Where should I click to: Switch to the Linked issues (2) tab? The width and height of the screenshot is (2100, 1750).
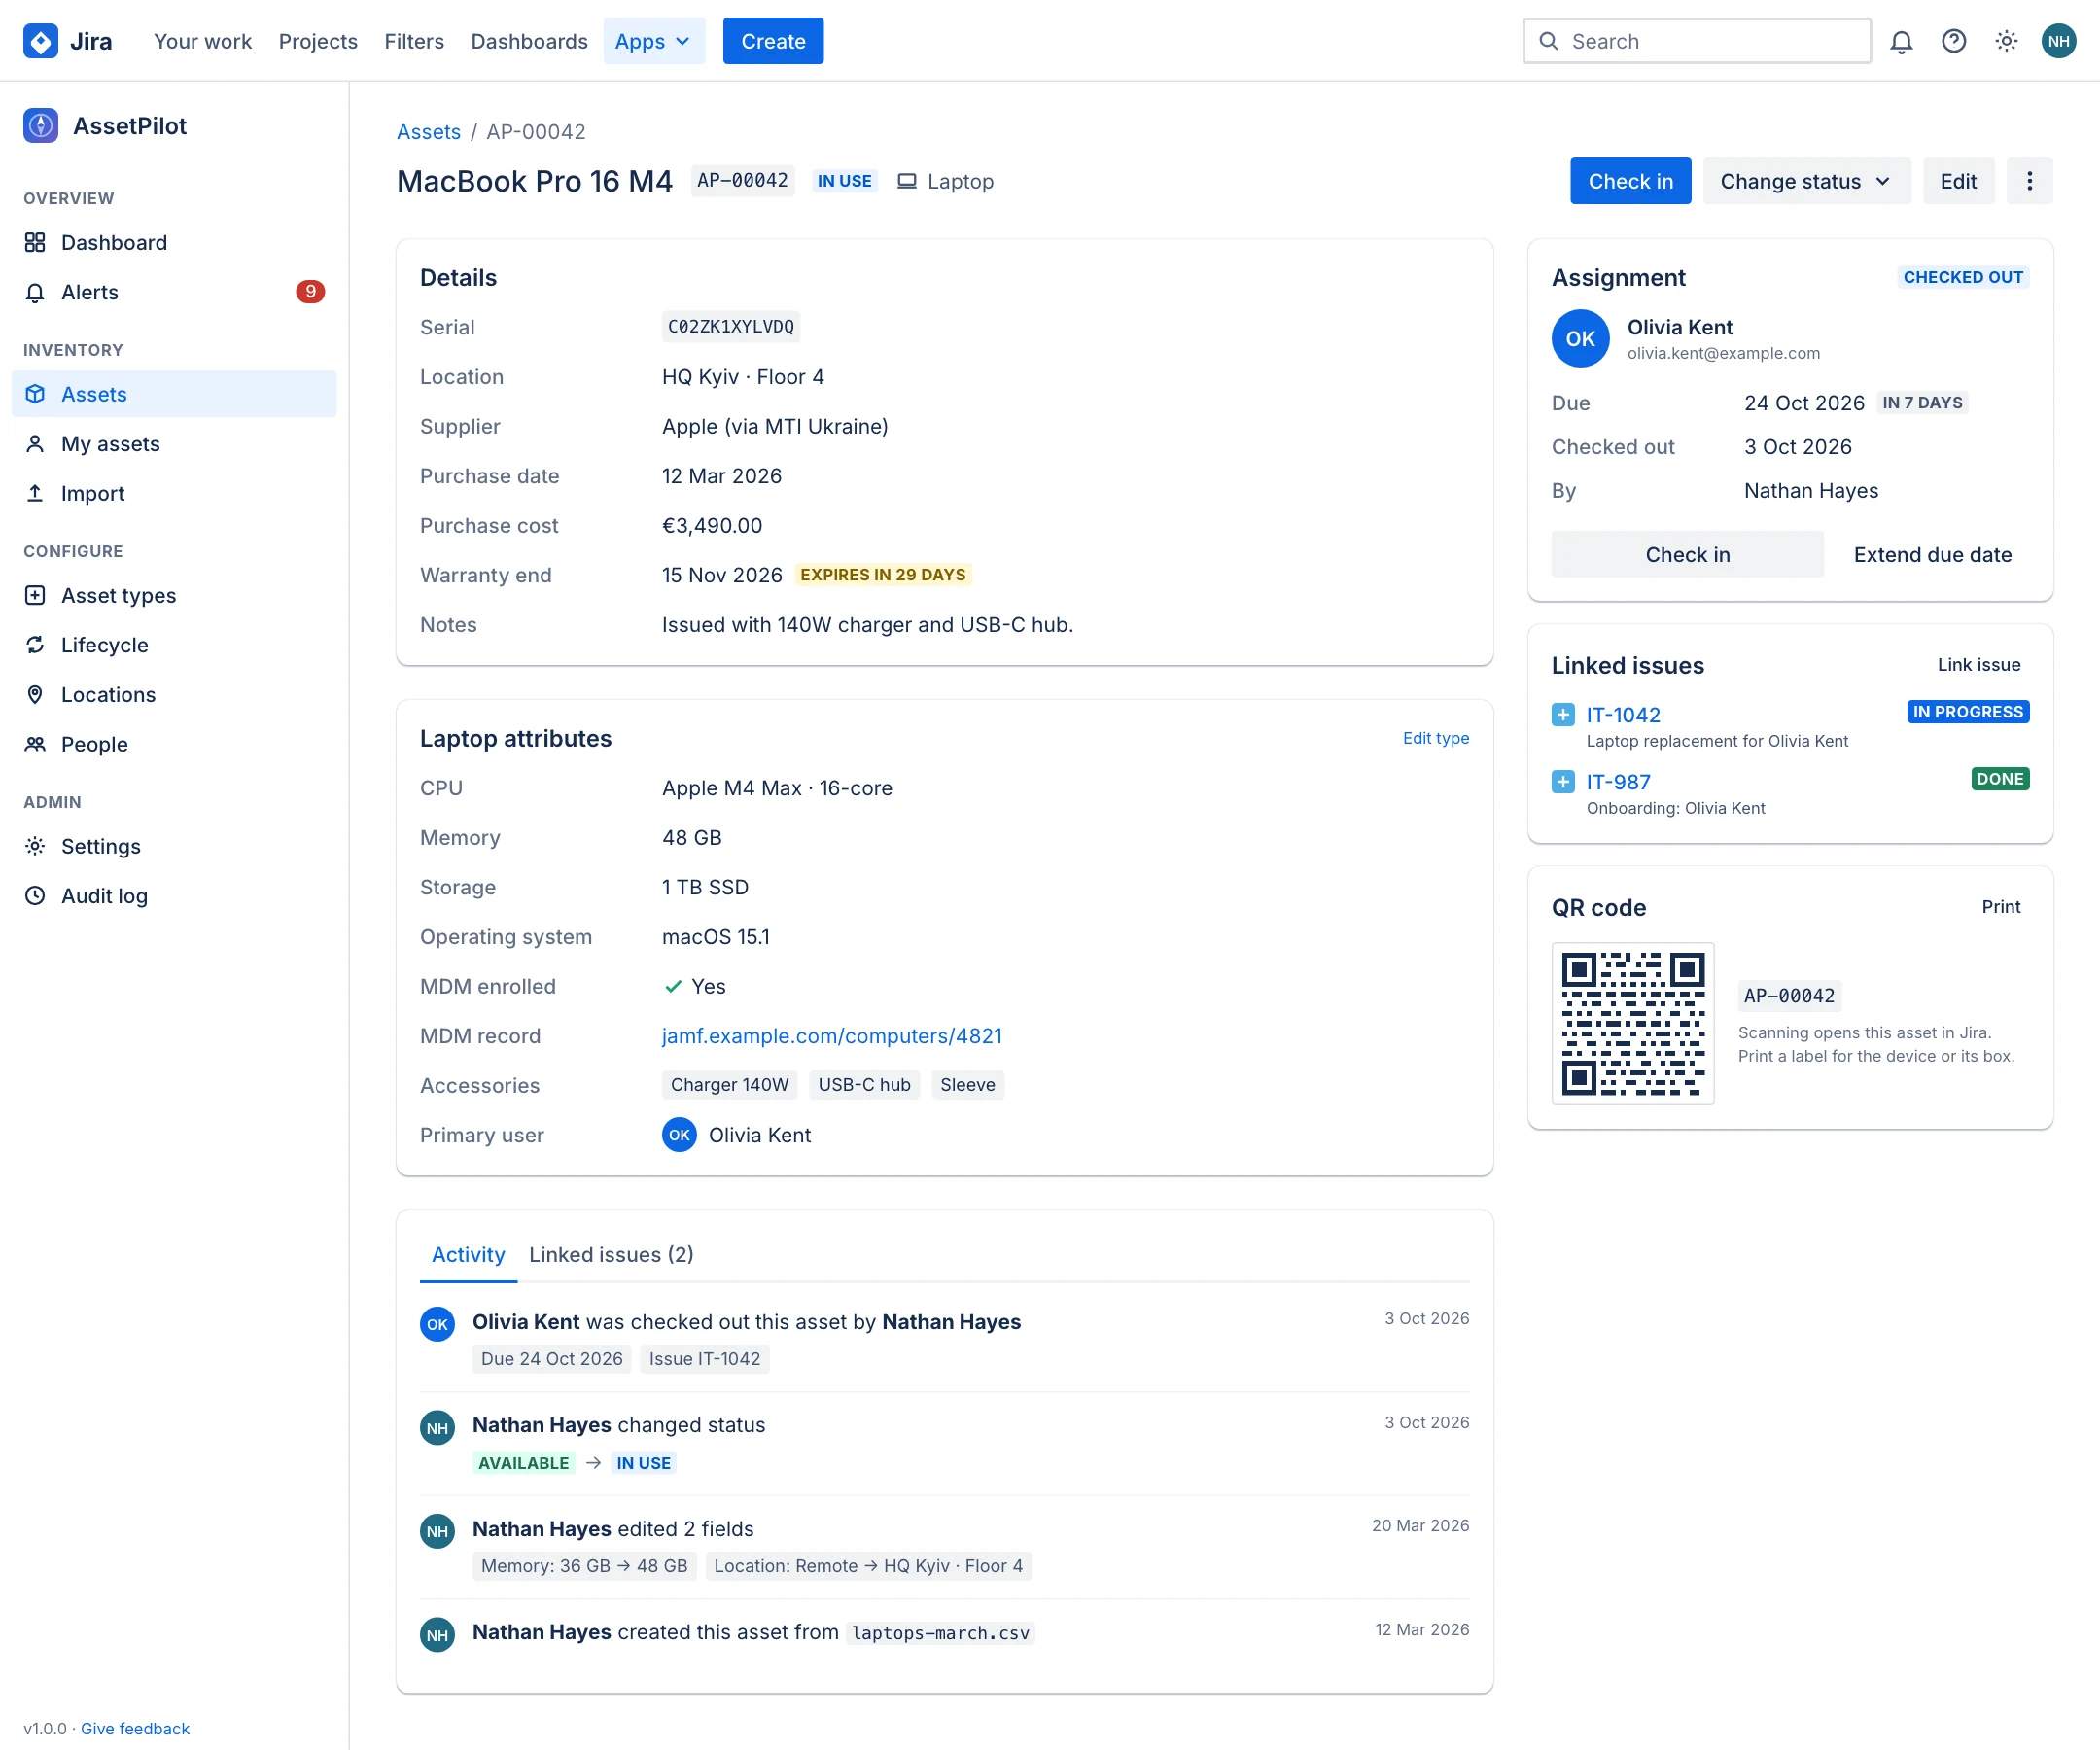click(x=611, y=1255)
